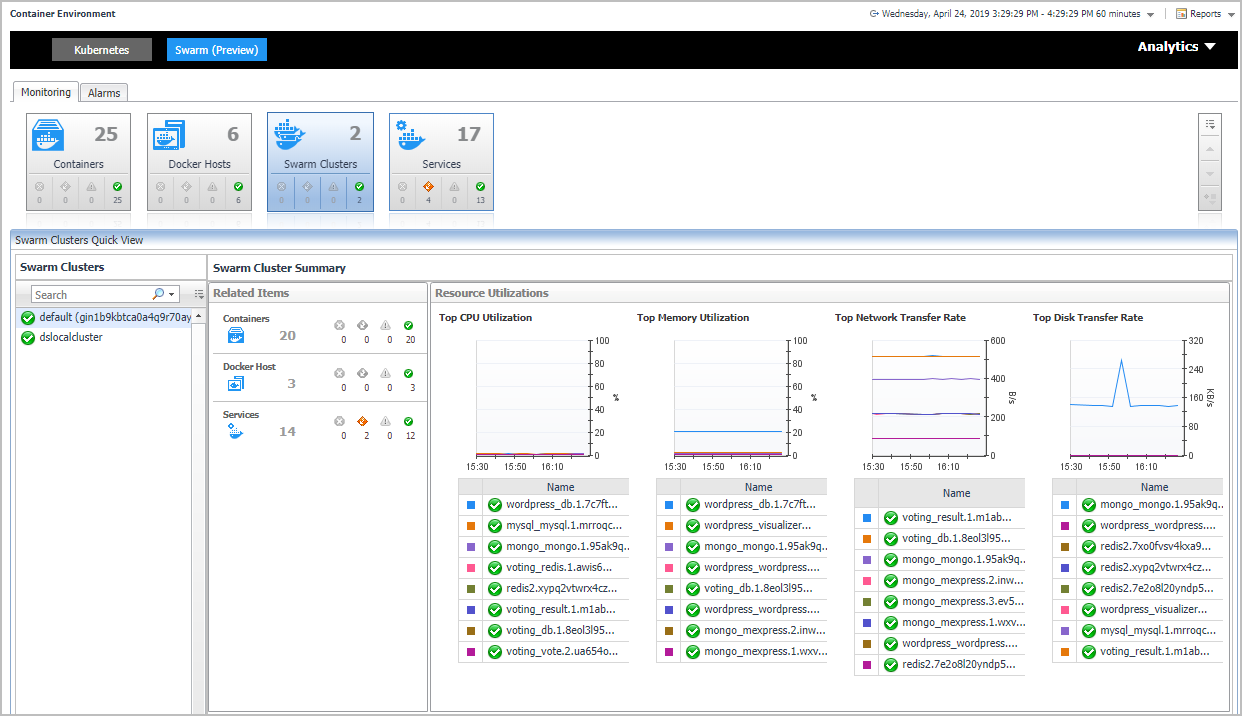Click the Docker Hosts tile icon
Screen dimensions: 1242x716
(169, 135)
